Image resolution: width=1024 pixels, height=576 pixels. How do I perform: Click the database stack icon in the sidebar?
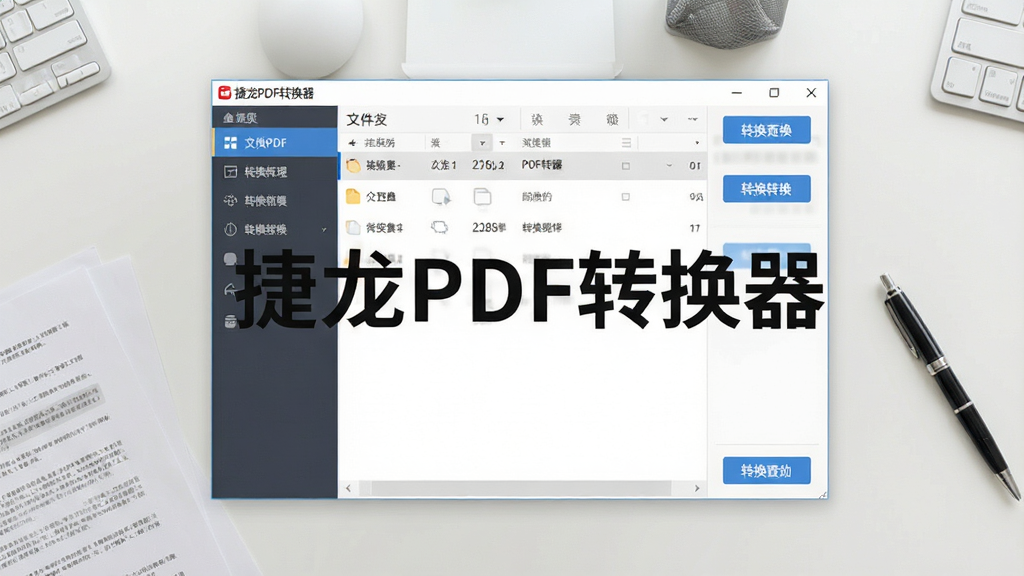coord(230,321)
